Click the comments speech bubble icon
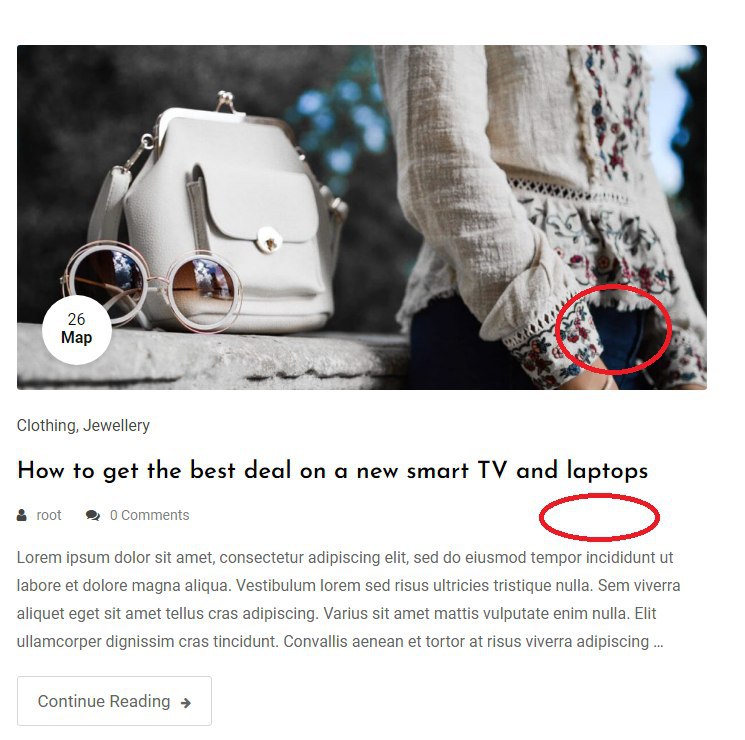 coord(93,515)
